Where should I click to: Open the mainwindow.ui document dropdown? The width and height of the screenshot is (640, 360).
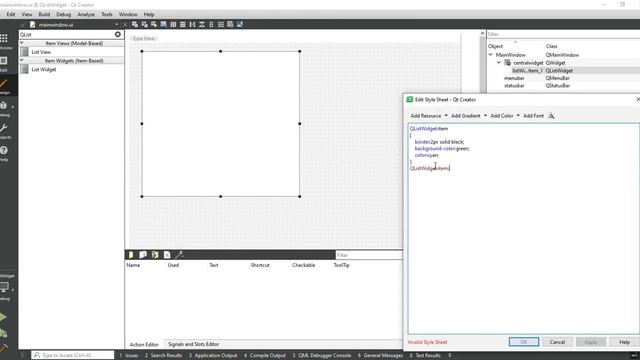tap(117, 24)
